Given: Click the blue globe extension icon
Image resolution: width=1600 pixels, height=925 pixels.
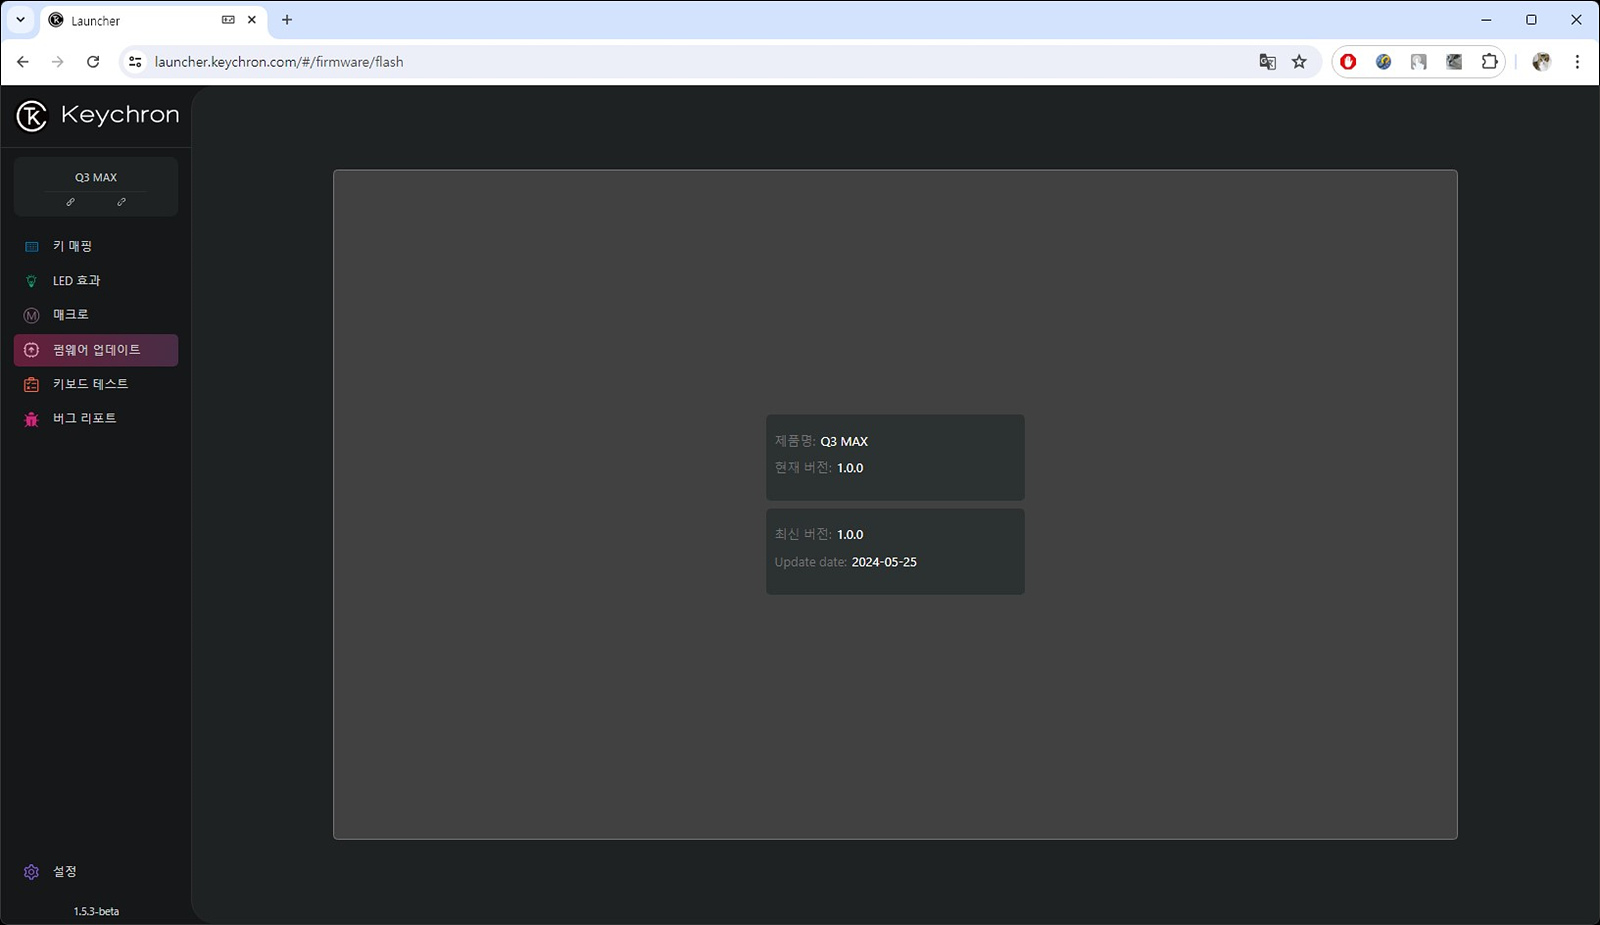Looking at the screenshot, I should (x=1383, y=62).
